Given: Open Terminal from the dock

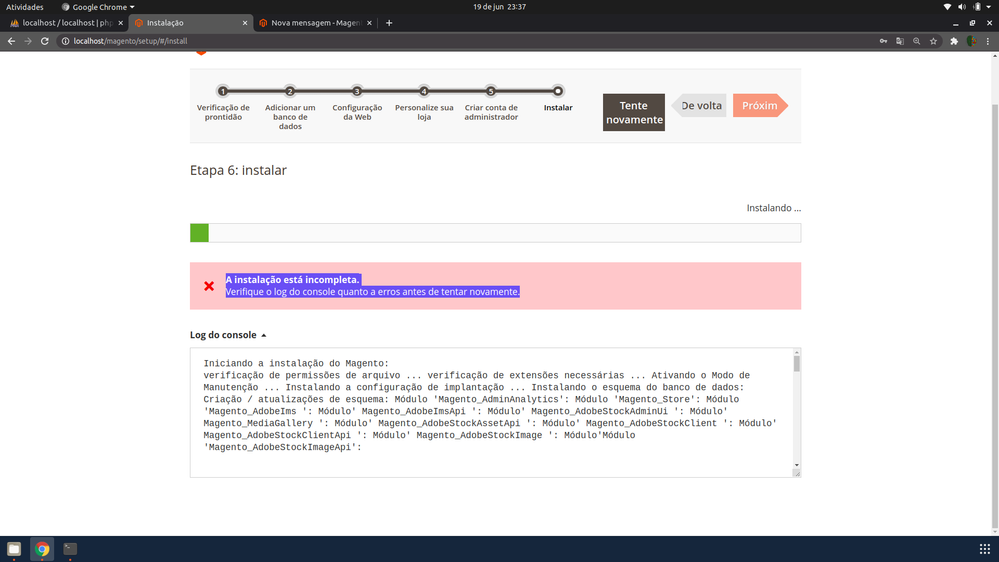Looking at the screenshot, I should click(70, 549).
